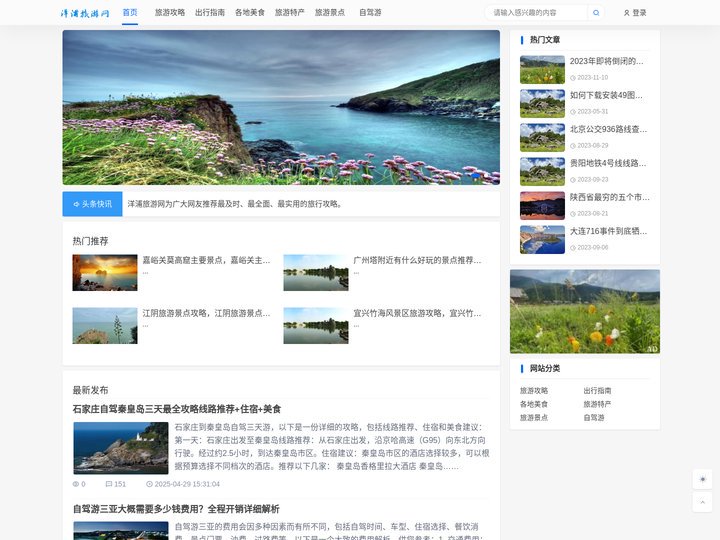The width and height of the screenshot is (720, 540).
Task: Open the 旅游特产 nav menu item
Action: pyautogui.click(x=290, y=13)
